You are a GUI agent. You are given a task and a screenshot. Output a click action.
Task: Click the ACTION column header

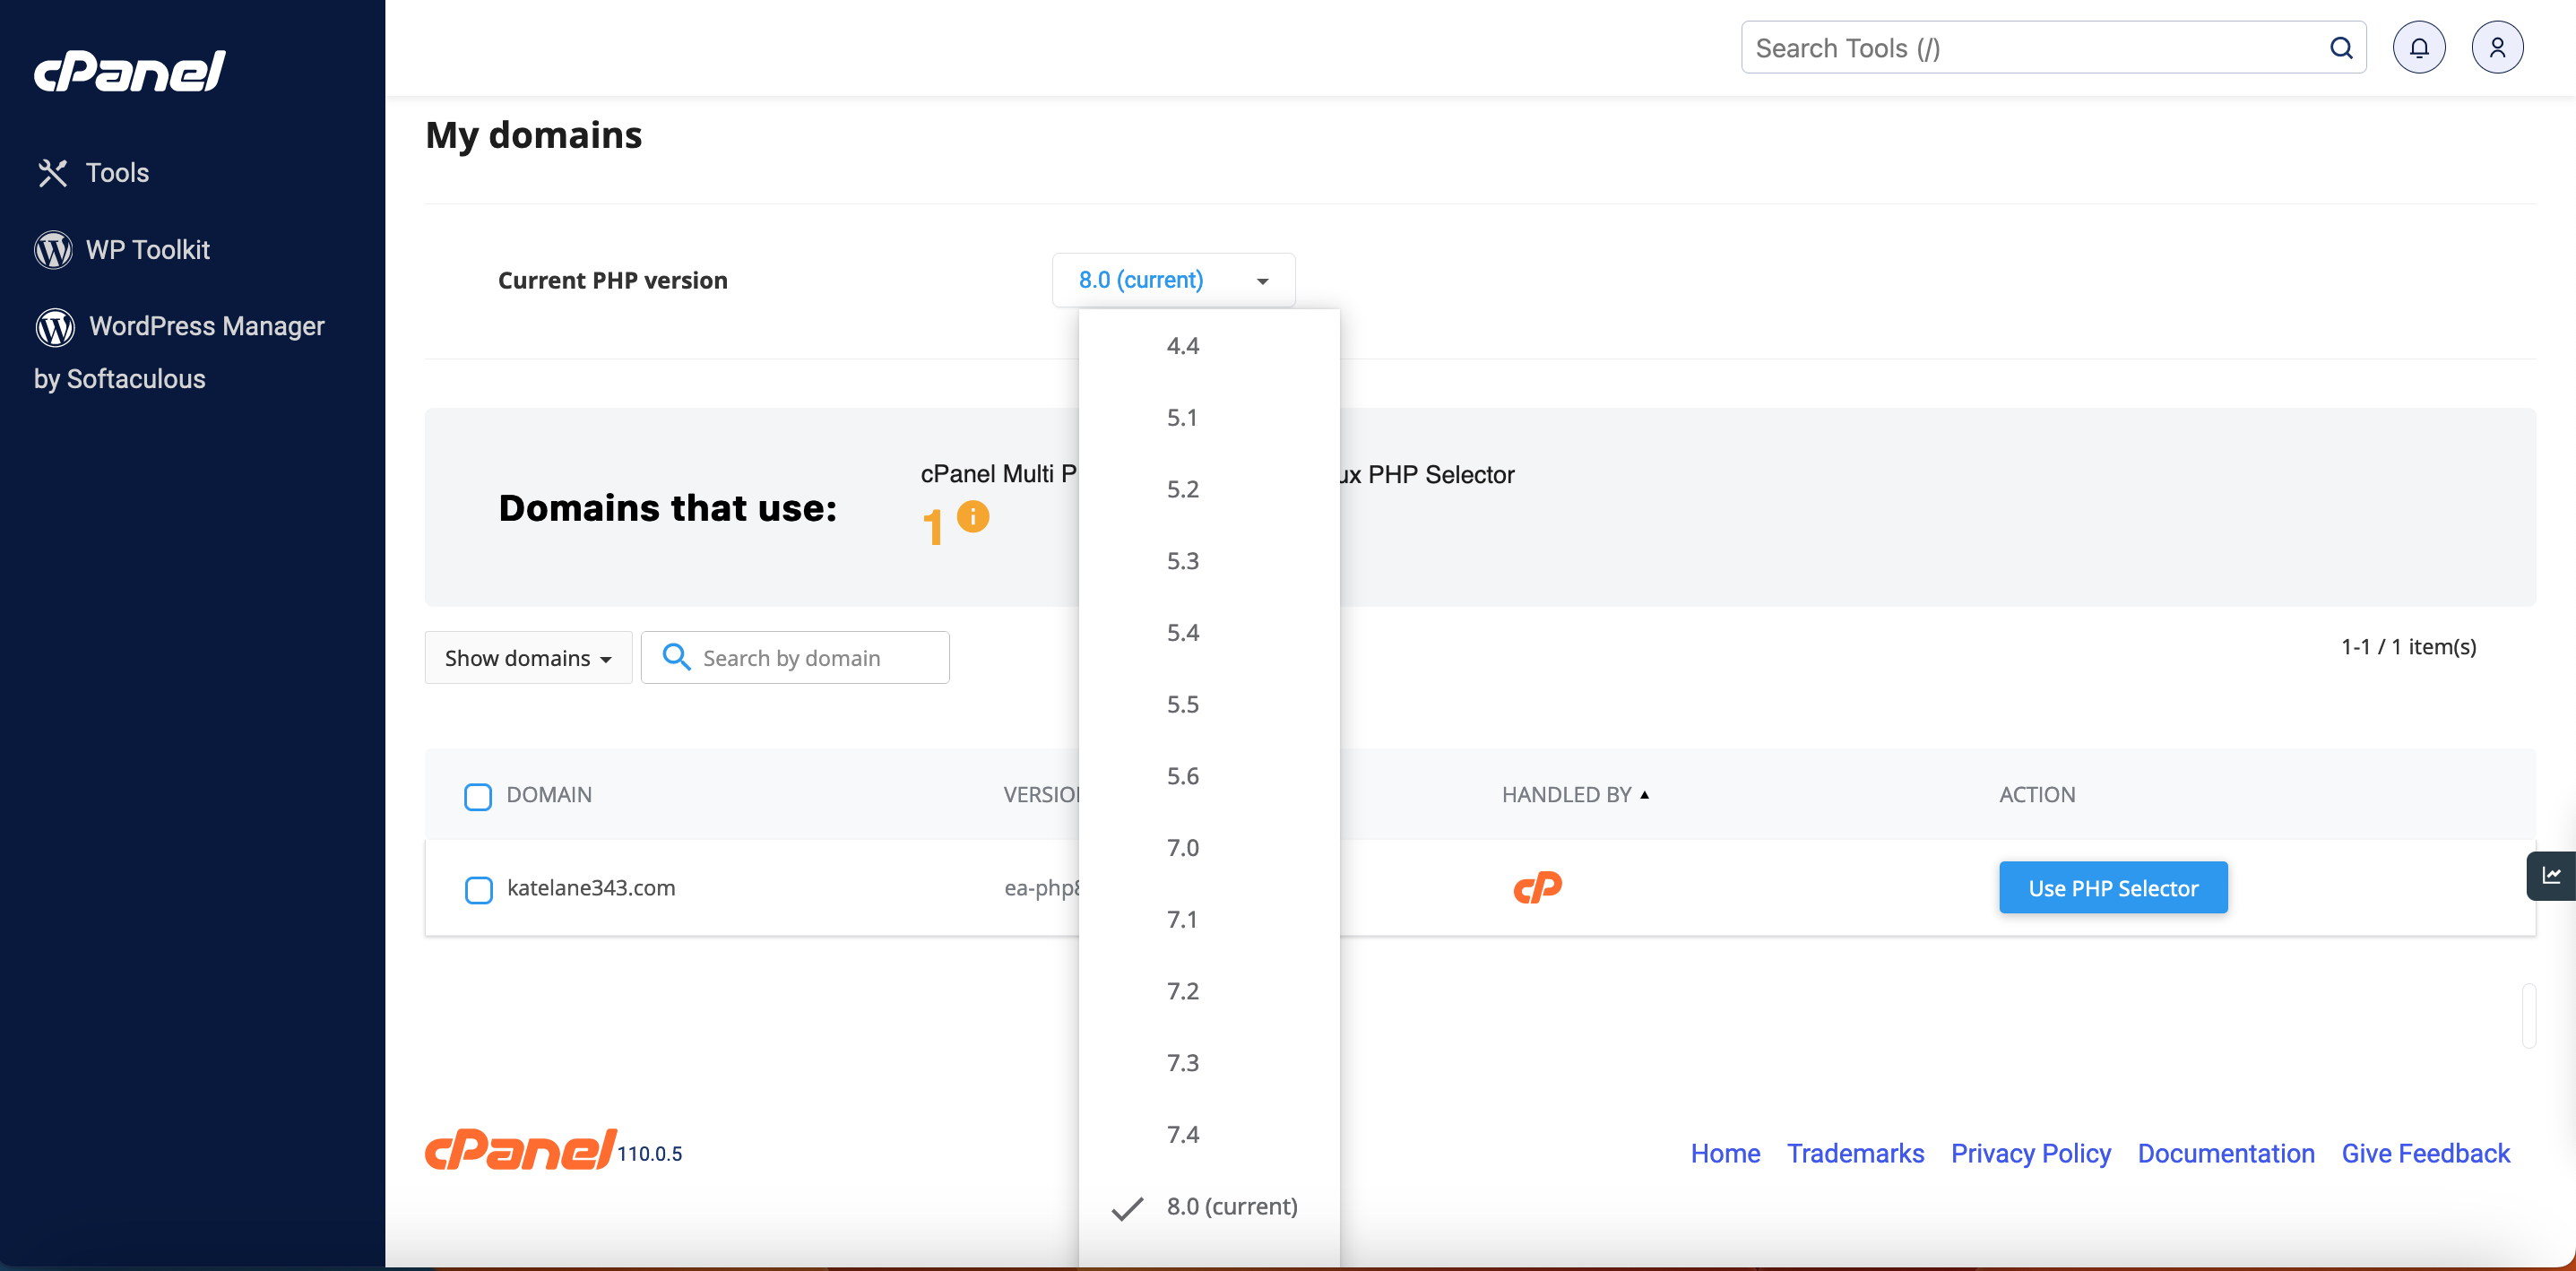click(x=2037, y=795)
